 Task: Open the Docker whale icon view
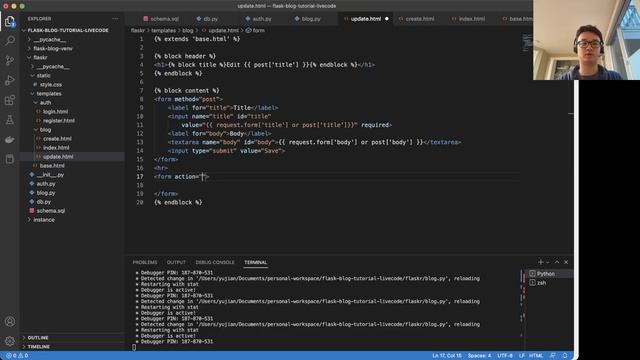pyautogui.click(x=10, y=140)
